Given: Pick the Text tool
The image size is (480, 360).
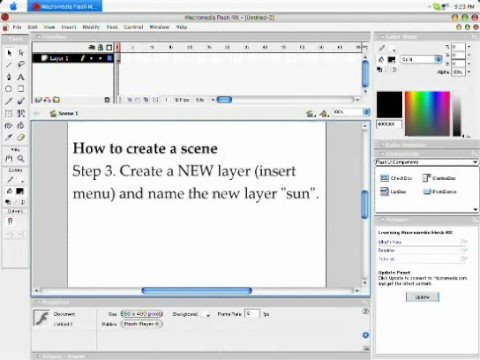Looking at the screenshot, I should click(x=21, y=77).
